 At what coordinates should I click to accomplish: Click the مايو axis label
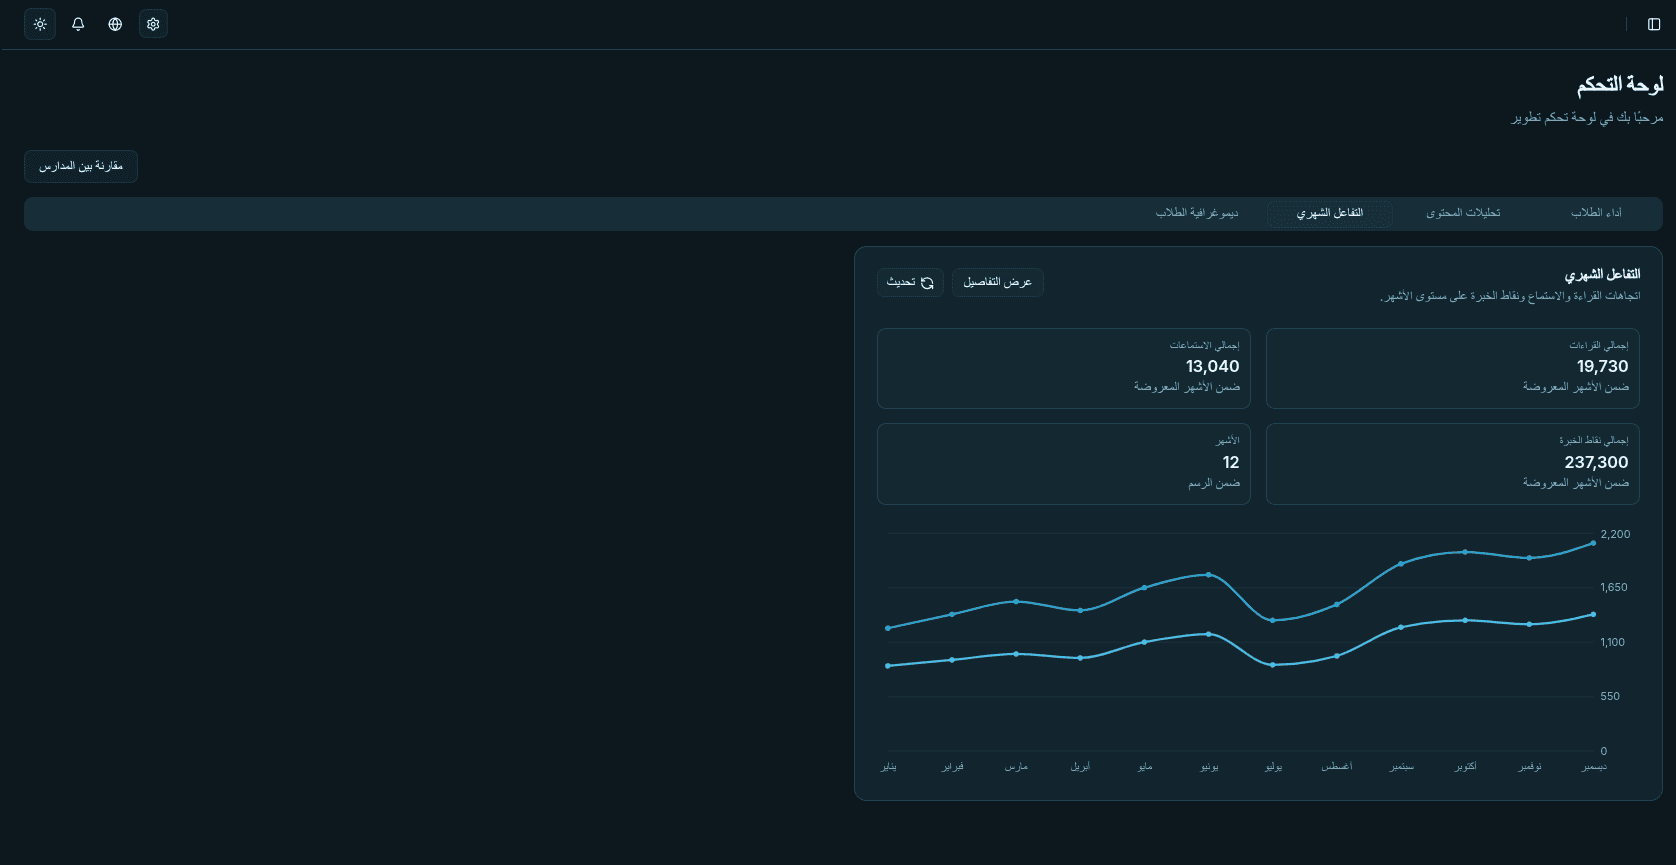(x=1145, y=767)
